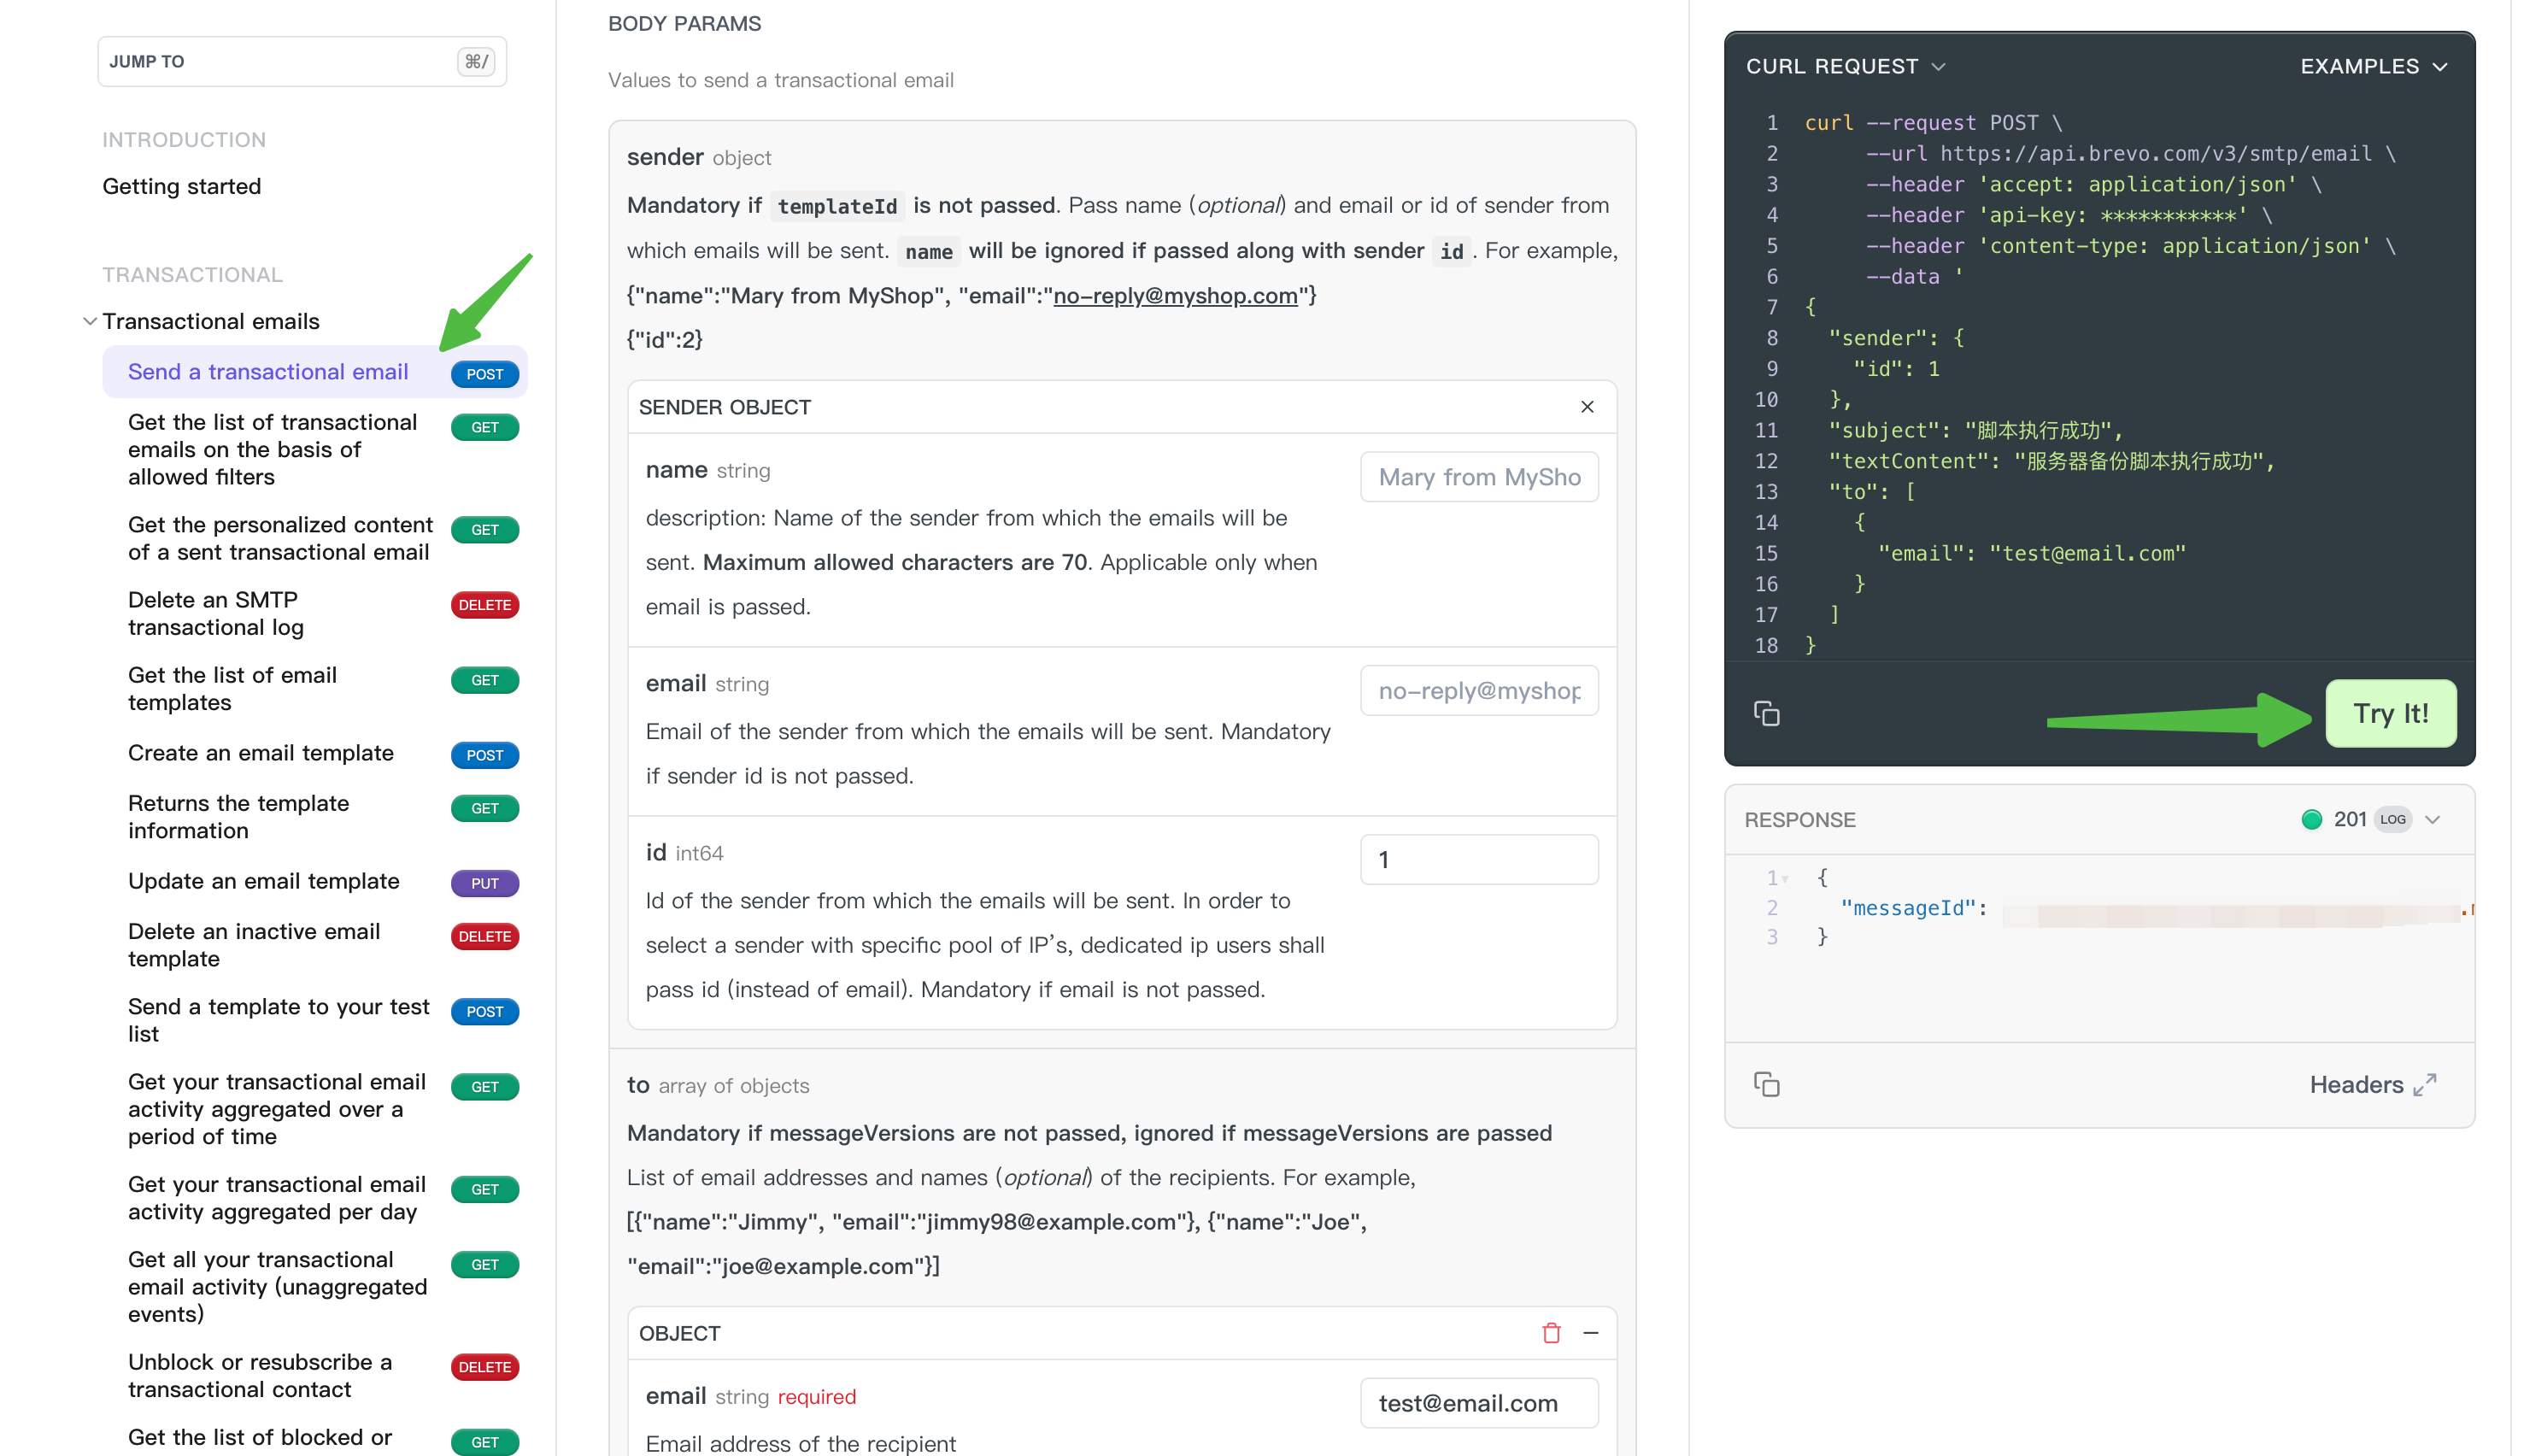Image resolution: width=2524 pixels, height=1456 pixels.
Task: Click the JUMP TO search field
Action: click(302, 61)
